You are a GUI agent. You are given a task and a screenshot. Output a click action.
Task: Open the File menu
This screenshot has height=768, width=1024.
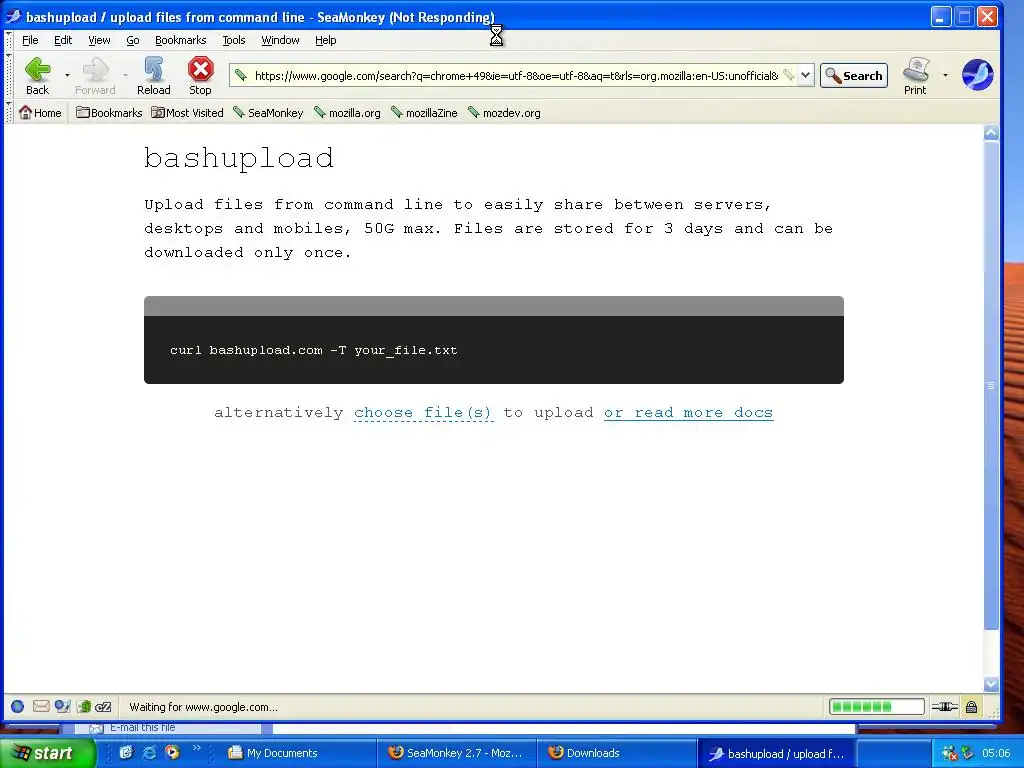point(30,40)
